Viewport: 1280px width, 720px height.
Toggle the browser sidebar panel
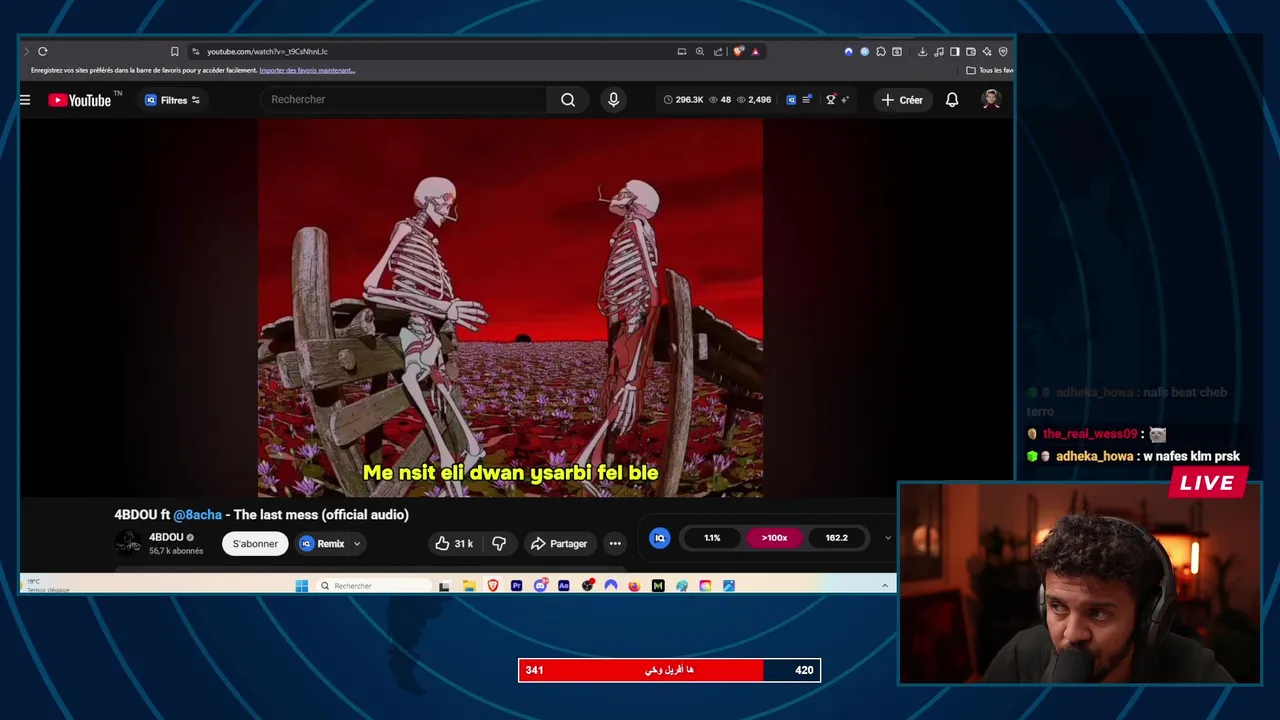[x=954, y=51]
